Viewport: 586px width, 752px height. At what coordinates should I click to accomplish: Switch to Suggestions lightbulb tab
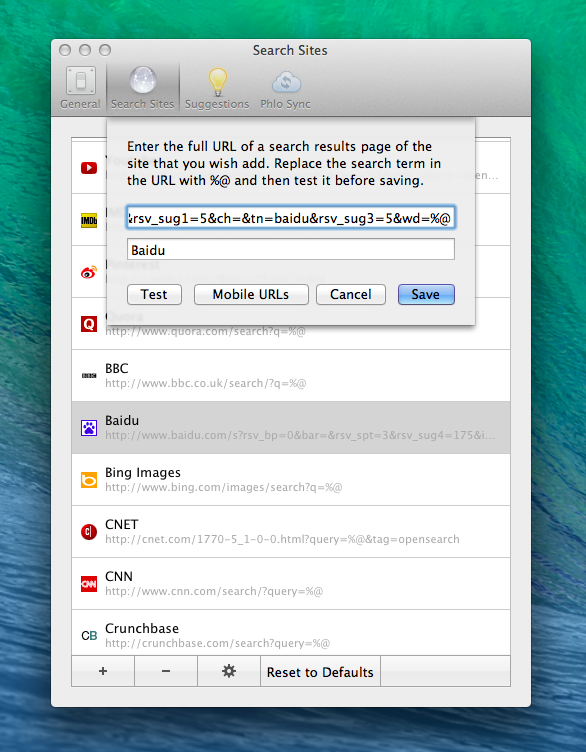[x=217, y=88]
